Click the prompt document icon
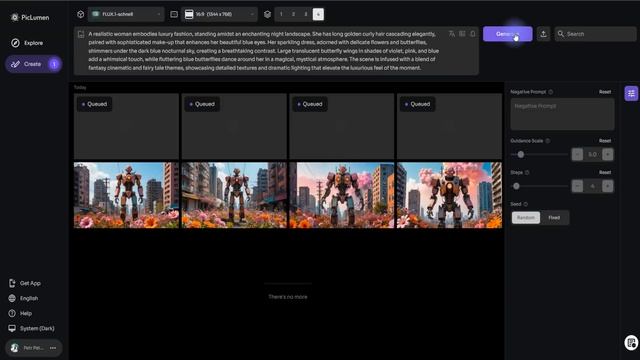 (x=81, y=34)
